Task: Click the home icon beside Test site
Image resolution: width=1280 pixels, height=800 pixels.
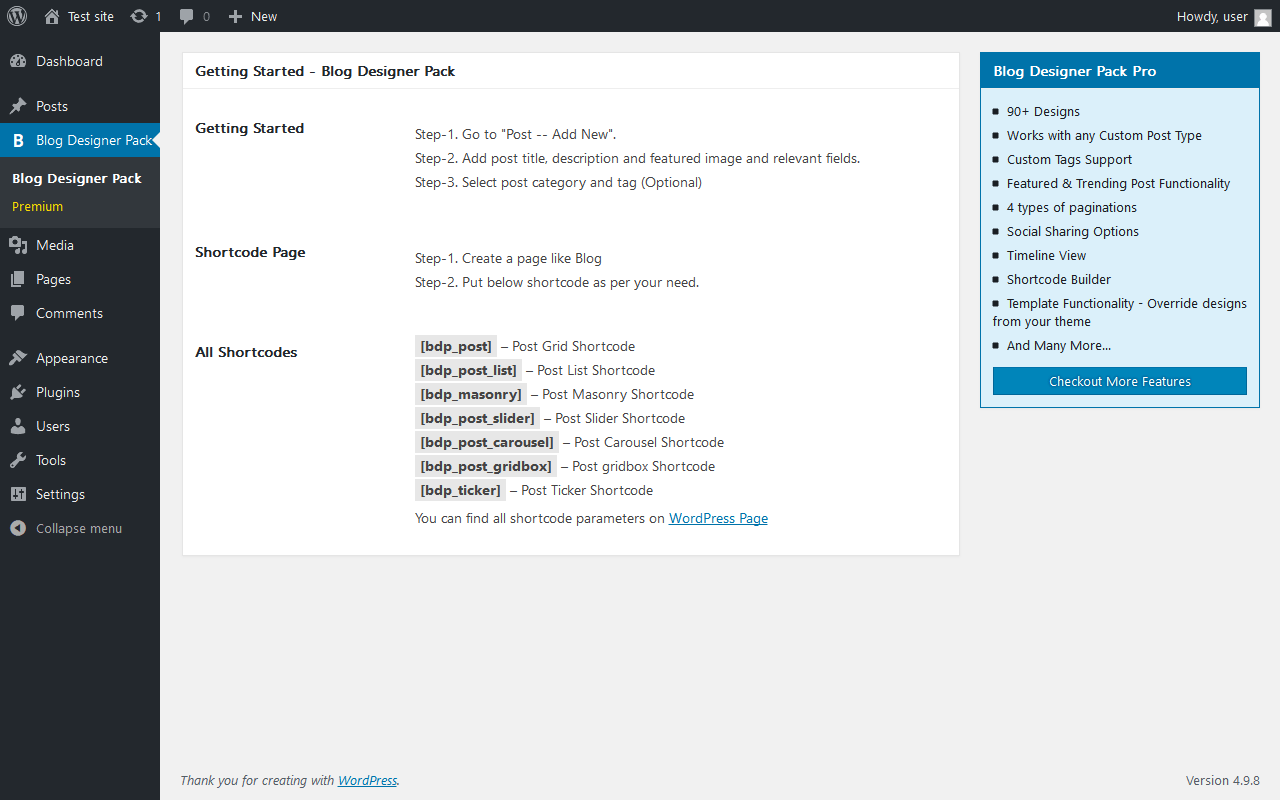Action: 52,16
